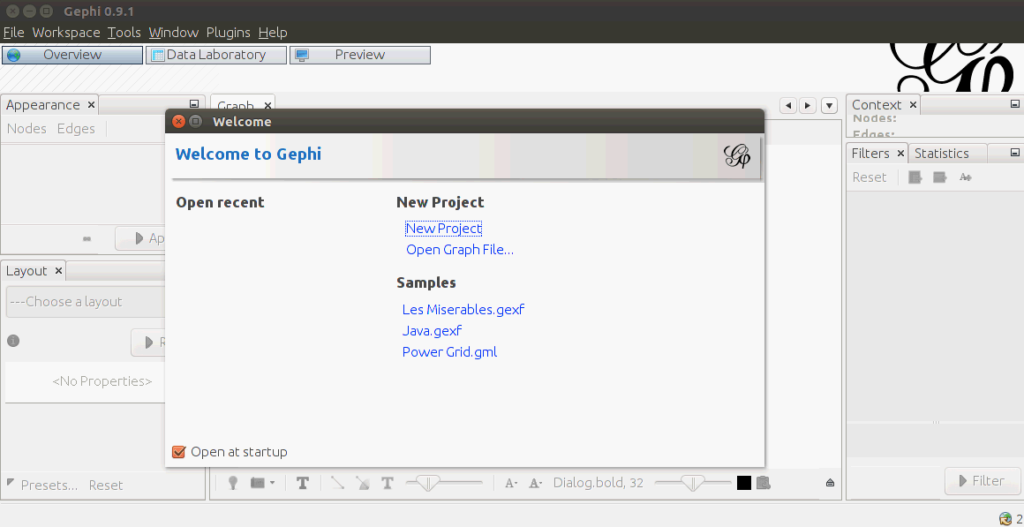Toggle show node labels bold T icon
Image resolution: width=1024 pixels, height=527 pixels.
click(x=302, y=483)
